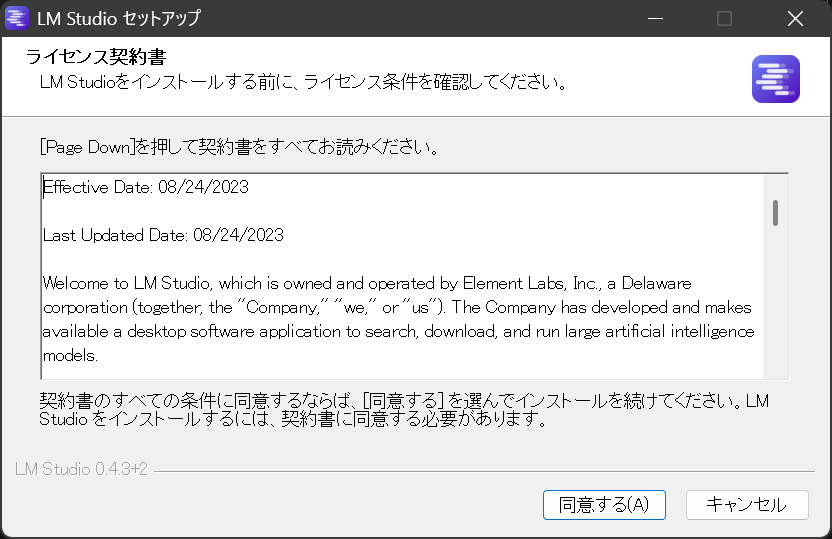Click the LM Studio icon in title bar
832x539 pixels.
17,18
